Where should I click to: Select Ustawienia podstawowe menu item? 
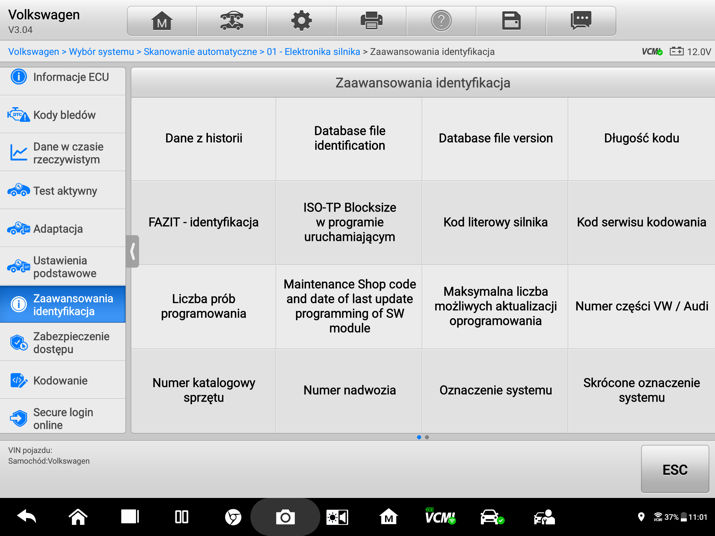62,267
